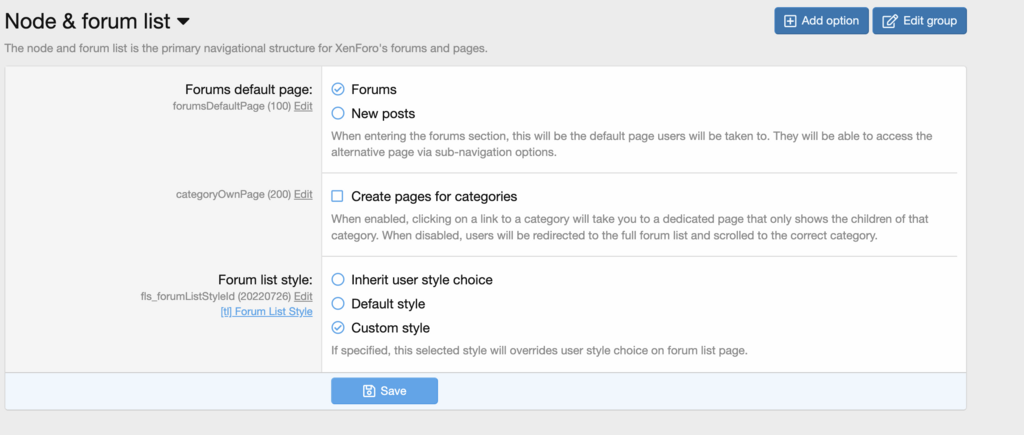Viewport: 1024px width, 435px height.
Task: Select the Forums radio button
Action: [338, 89]
